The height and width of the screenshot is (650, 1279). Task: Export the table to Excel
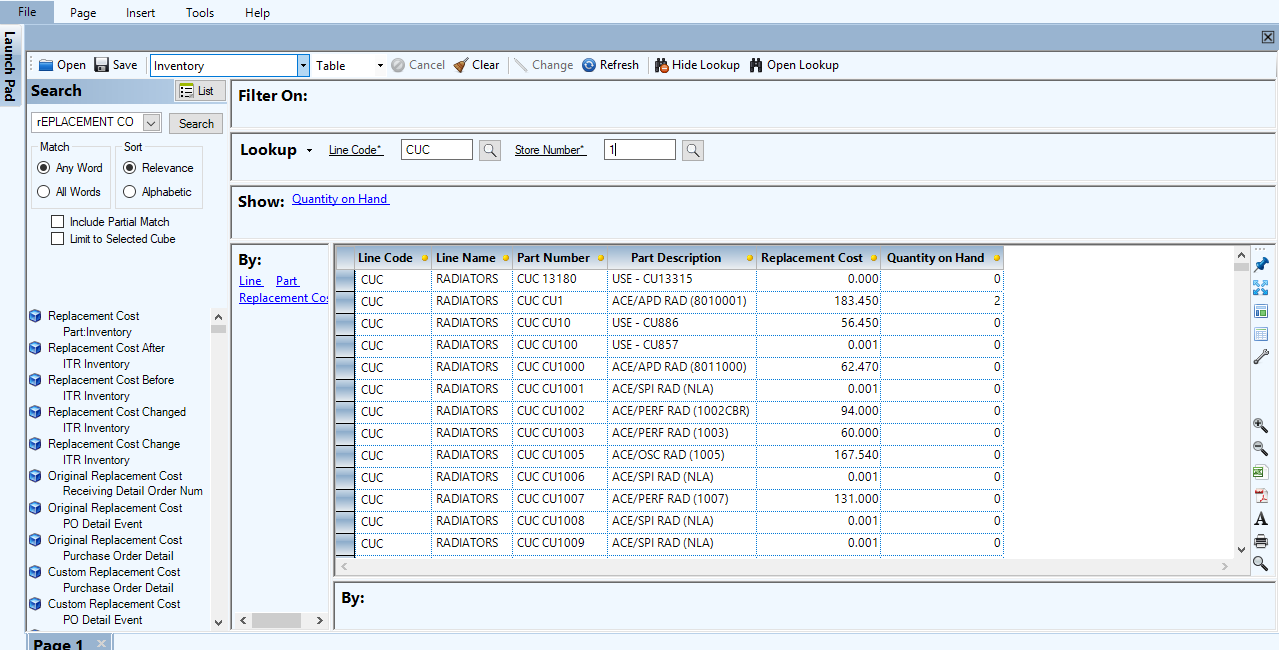[x=1260, y=472]
